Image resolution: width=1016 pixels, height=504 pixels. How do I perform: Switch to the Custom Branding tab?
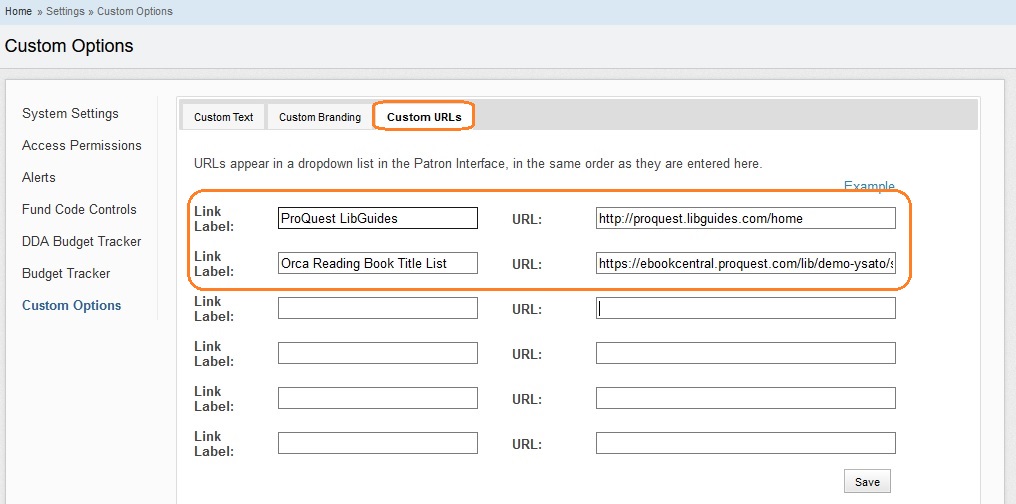319,117
